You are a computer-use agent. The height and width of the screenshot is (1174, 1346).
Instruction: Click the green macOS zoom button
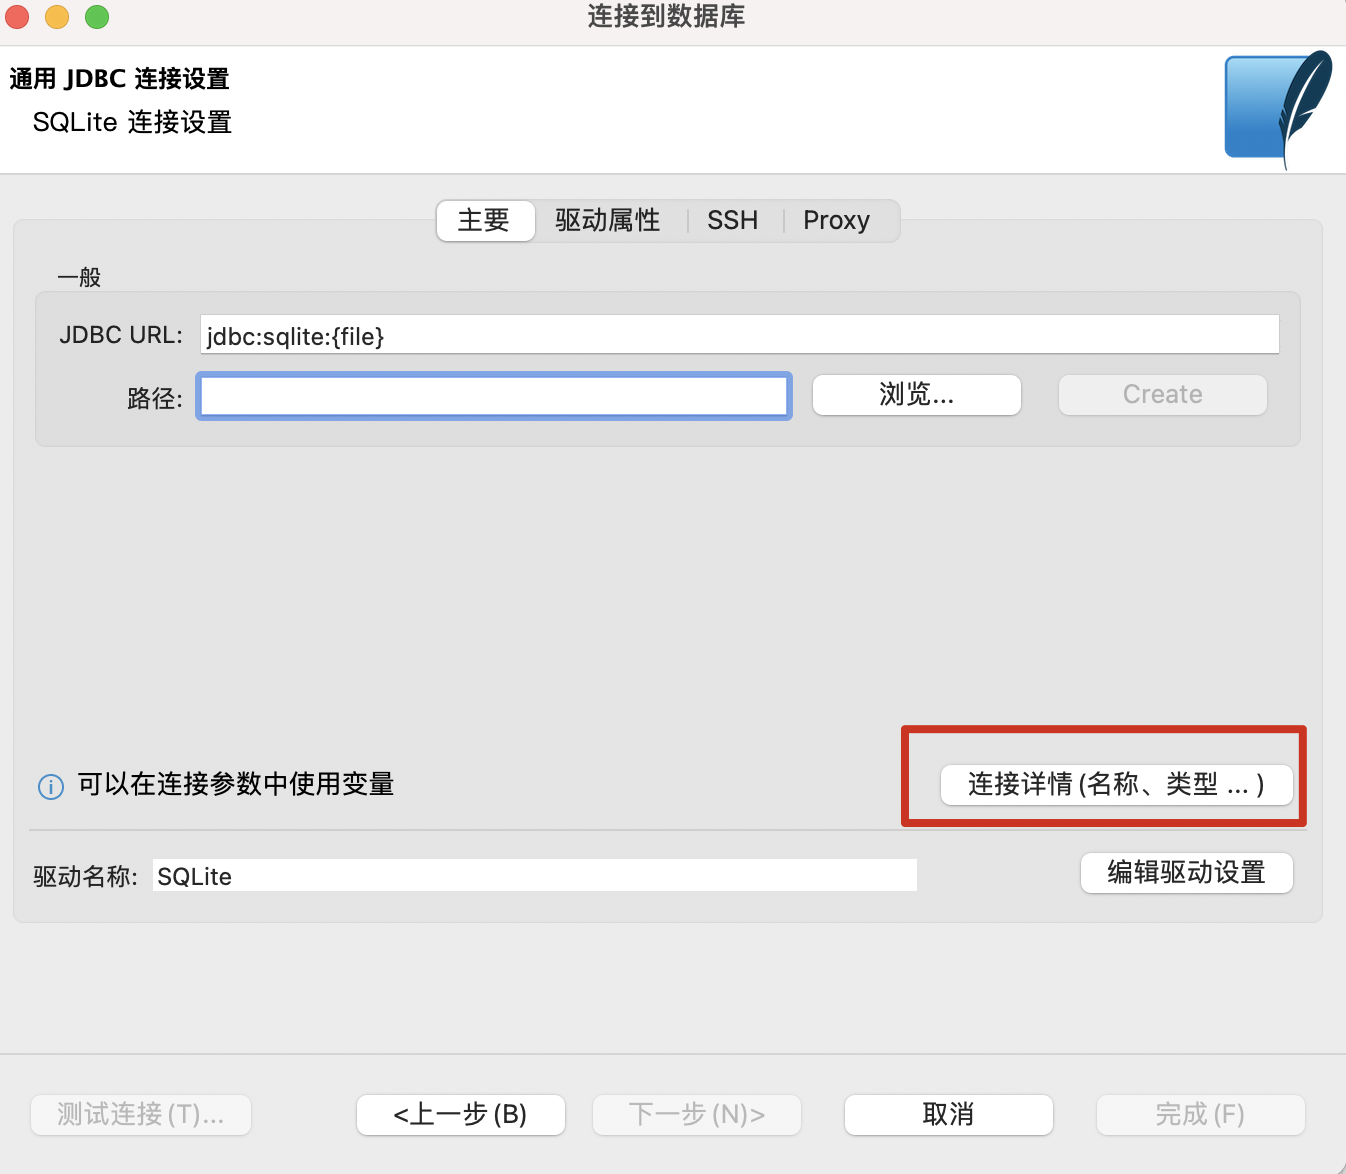(x=96, y=17)
